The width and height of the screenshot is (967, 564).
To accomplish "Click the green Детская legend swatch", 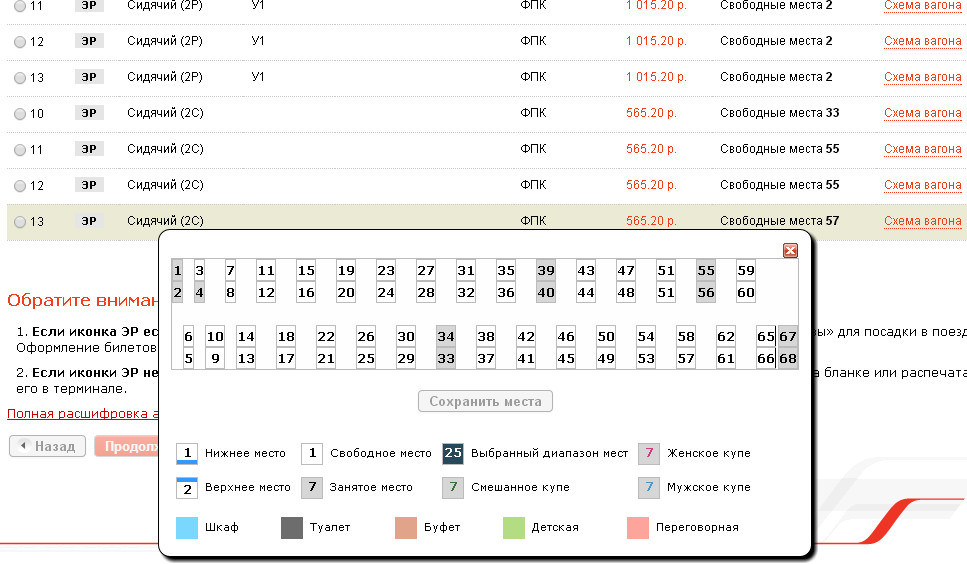I will click(514, 527).
